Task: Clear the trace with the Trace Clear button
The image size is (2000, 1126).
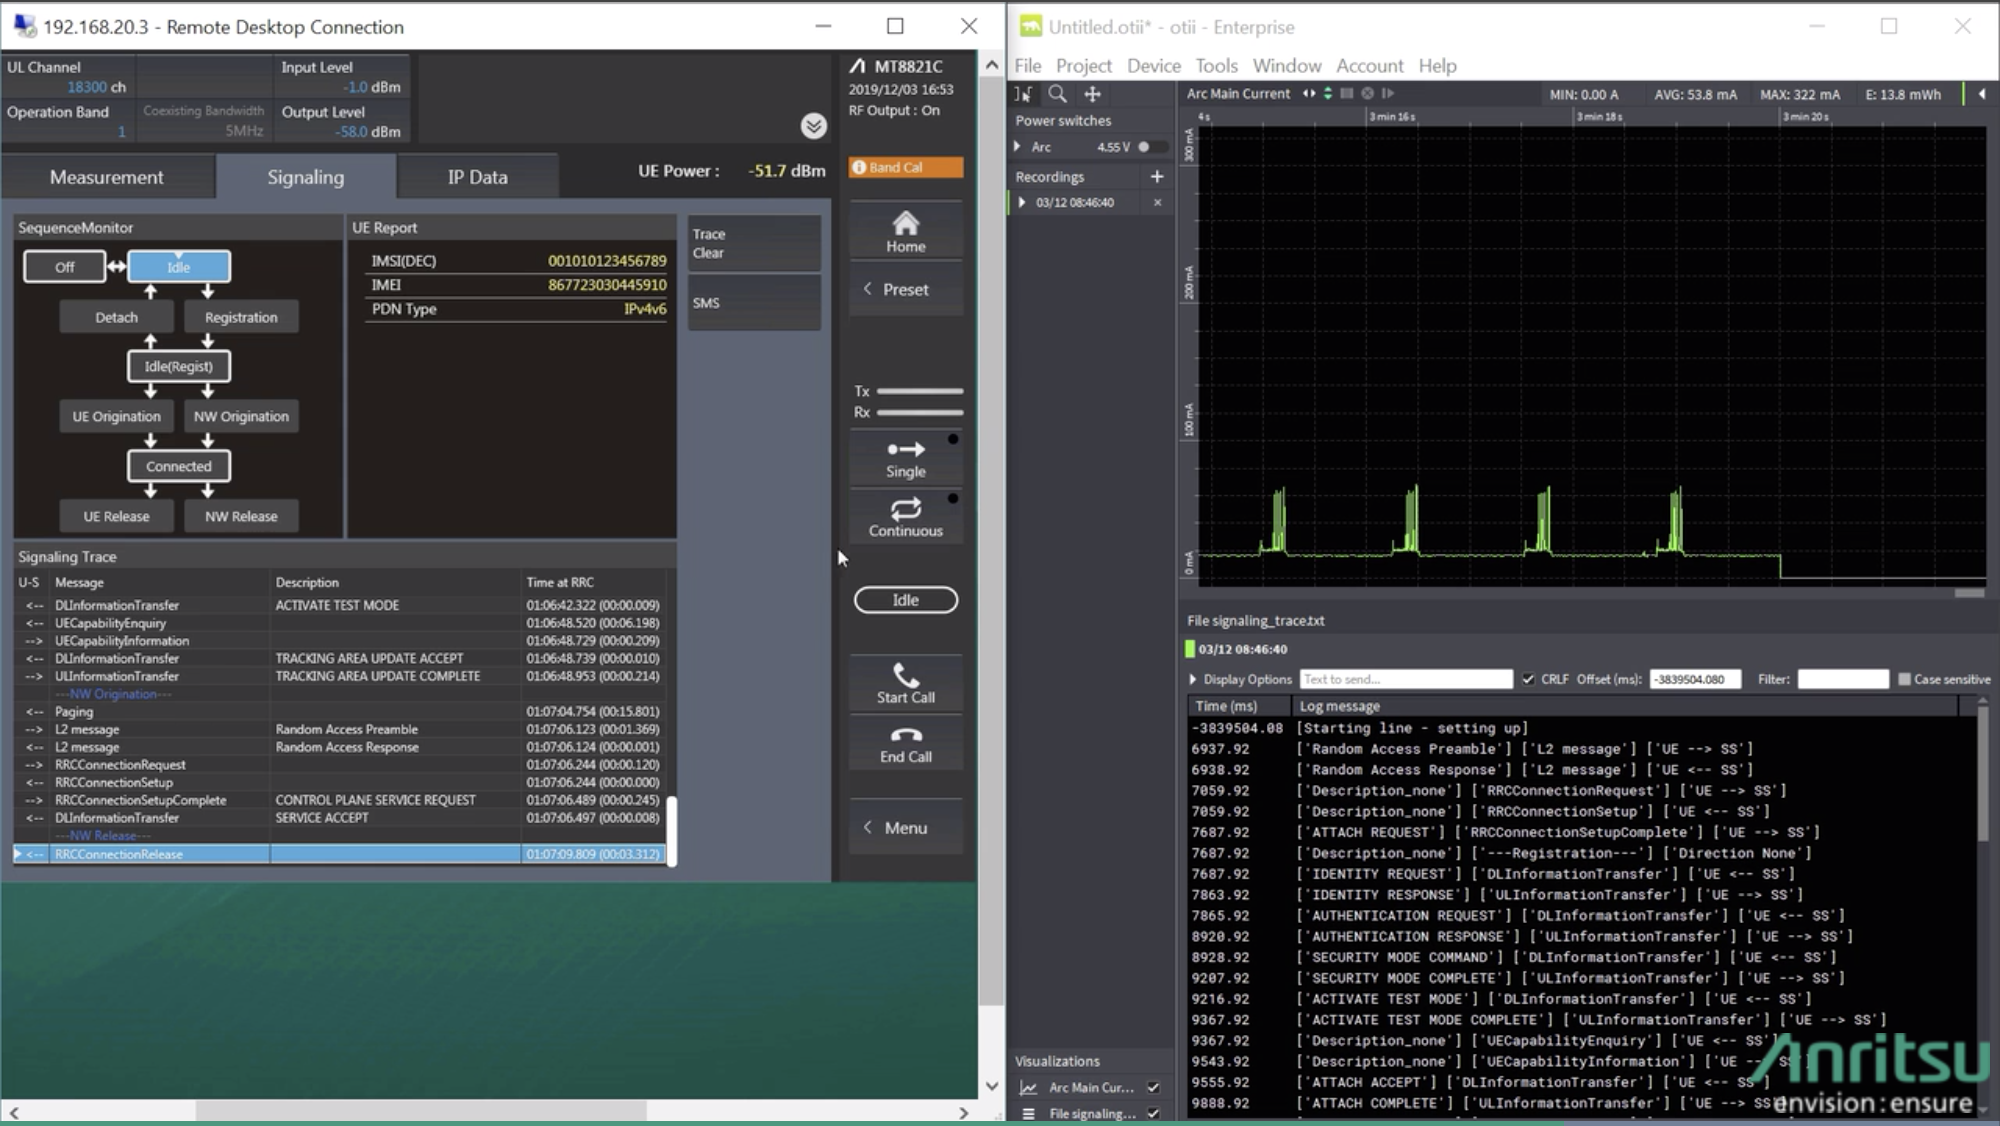Action: (753, 243)
